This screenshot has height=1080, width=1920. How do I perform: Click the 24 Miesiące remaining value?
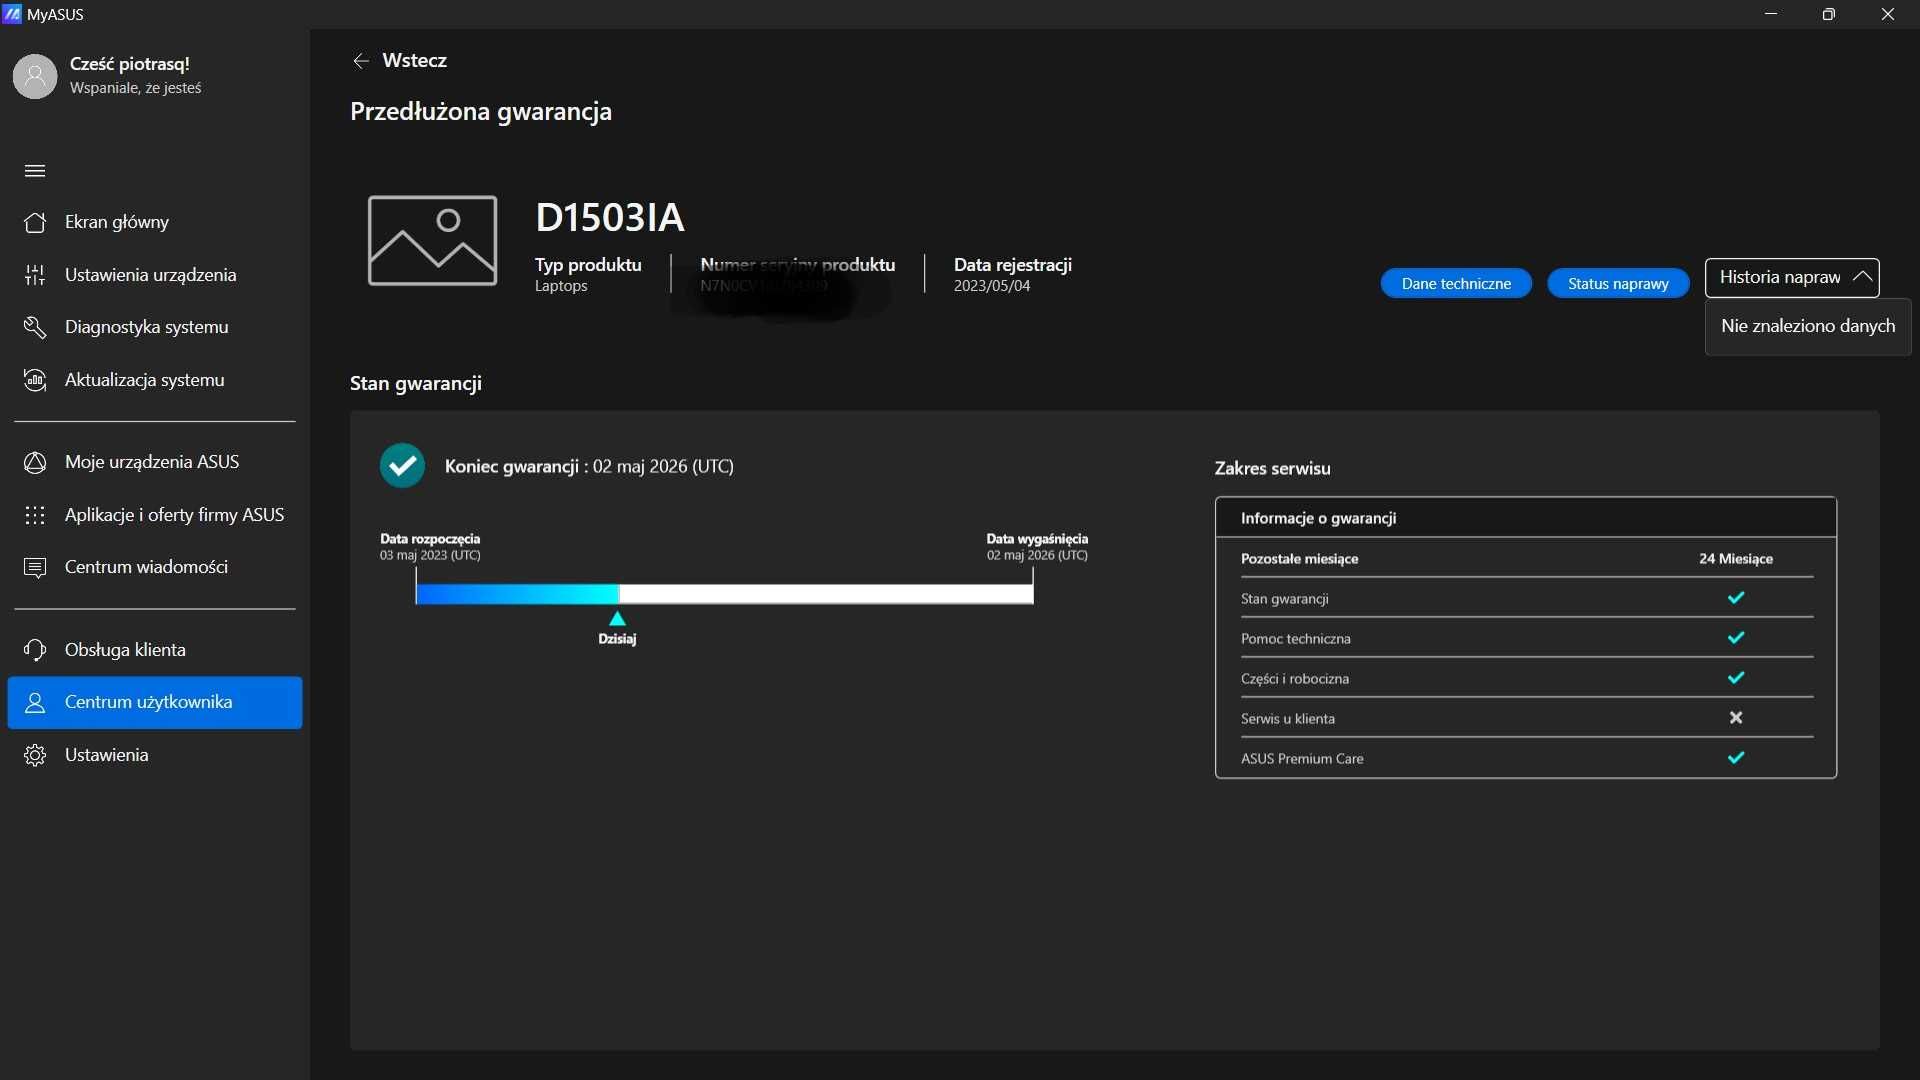(x=1735, y=559)
